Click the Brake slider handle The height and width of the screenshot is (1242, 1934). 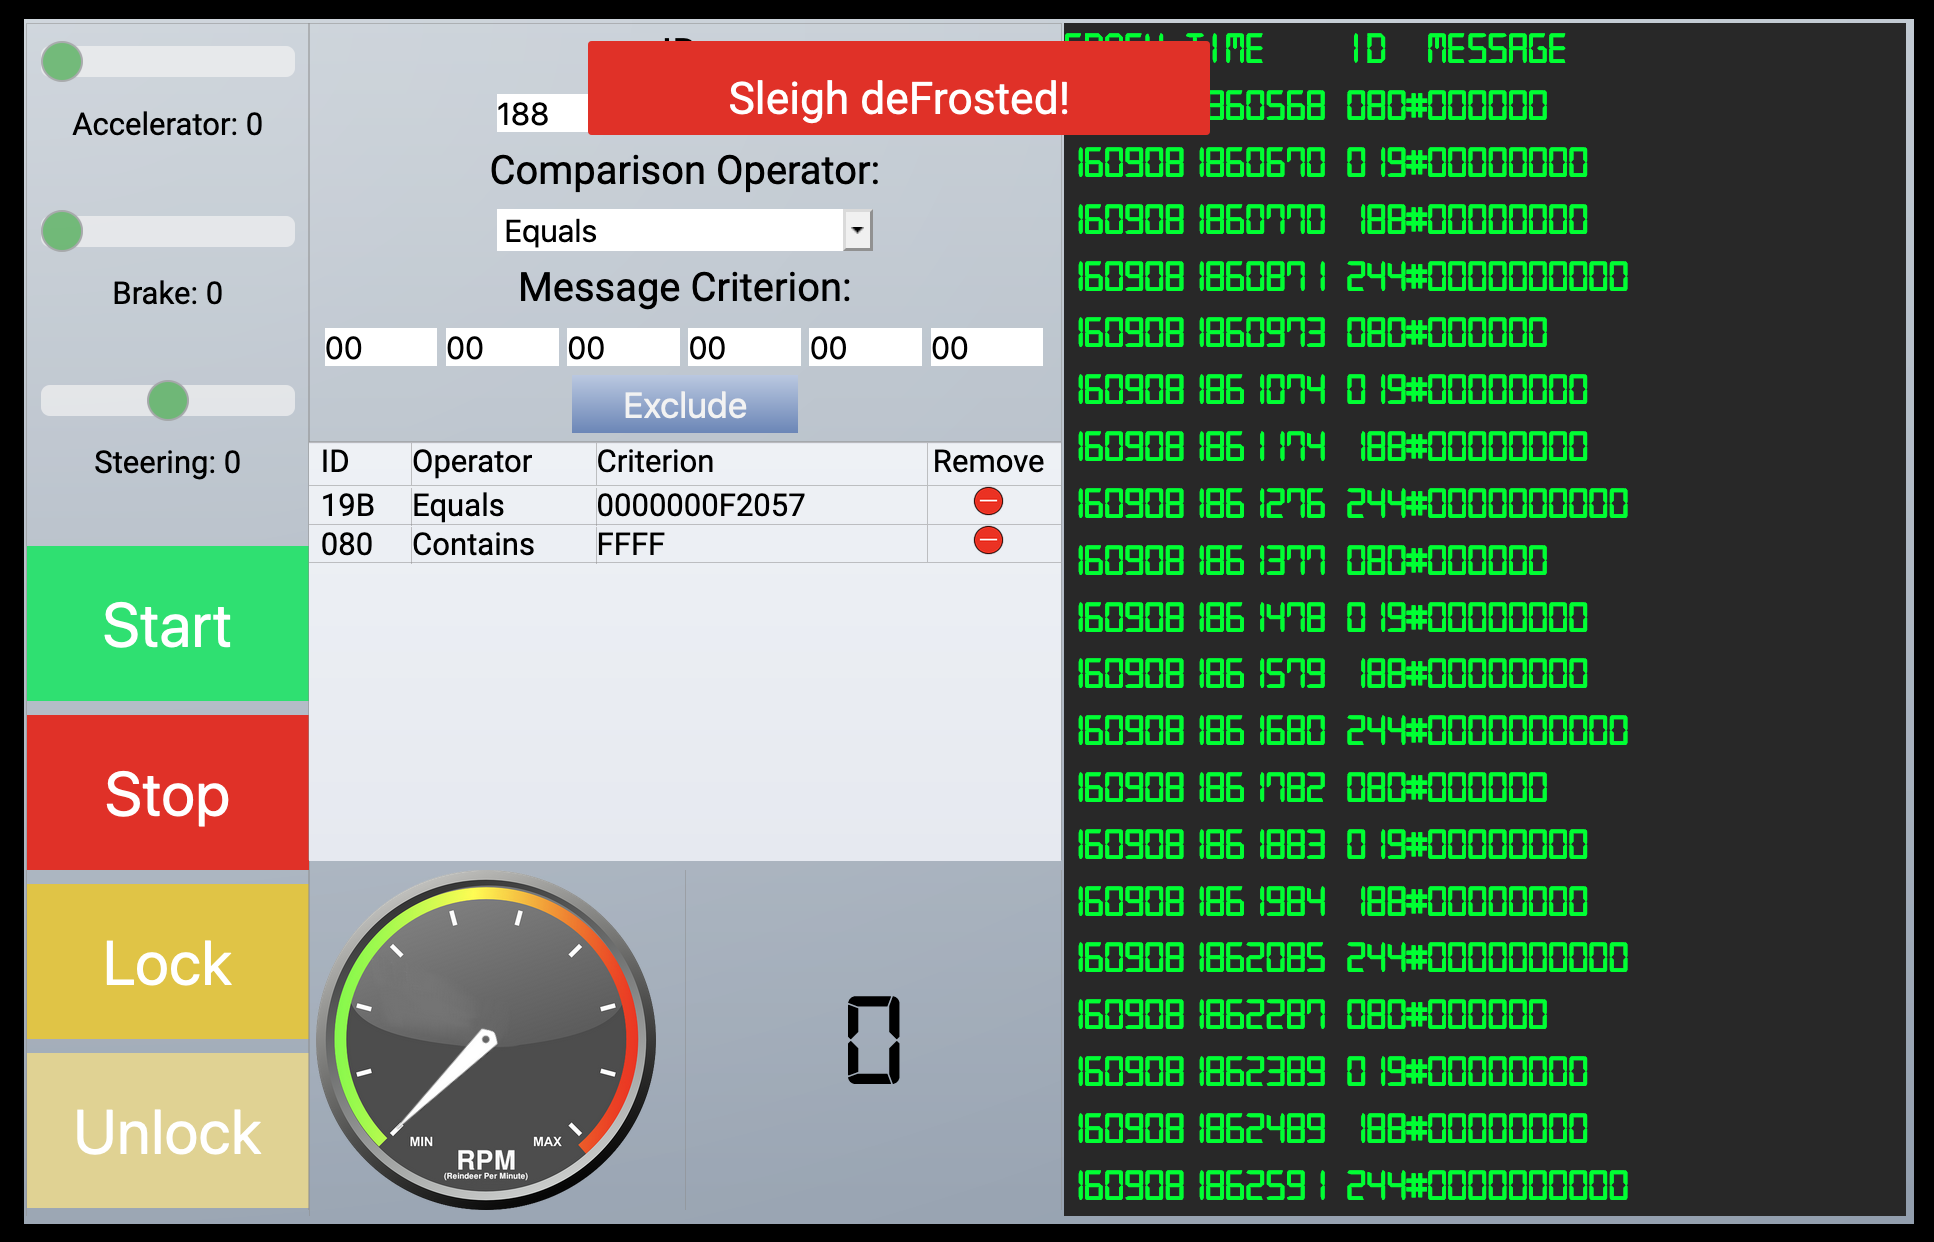[x=62, y=231]
